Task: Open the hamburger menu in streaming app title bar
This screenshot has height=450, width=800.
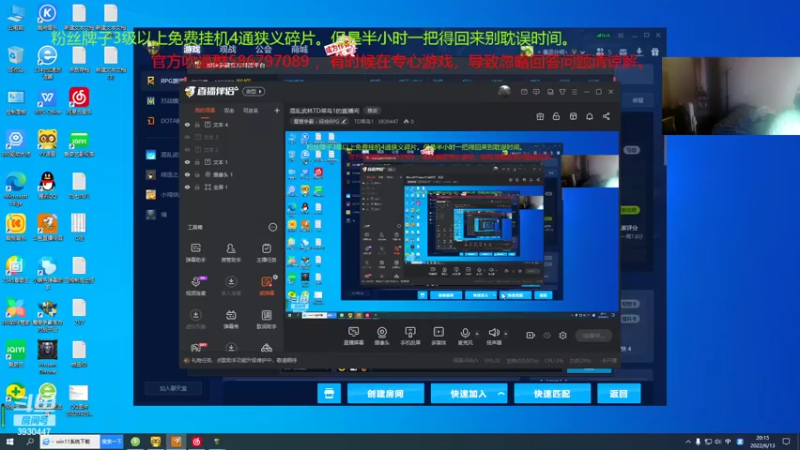Action: (x=574, y=92)
